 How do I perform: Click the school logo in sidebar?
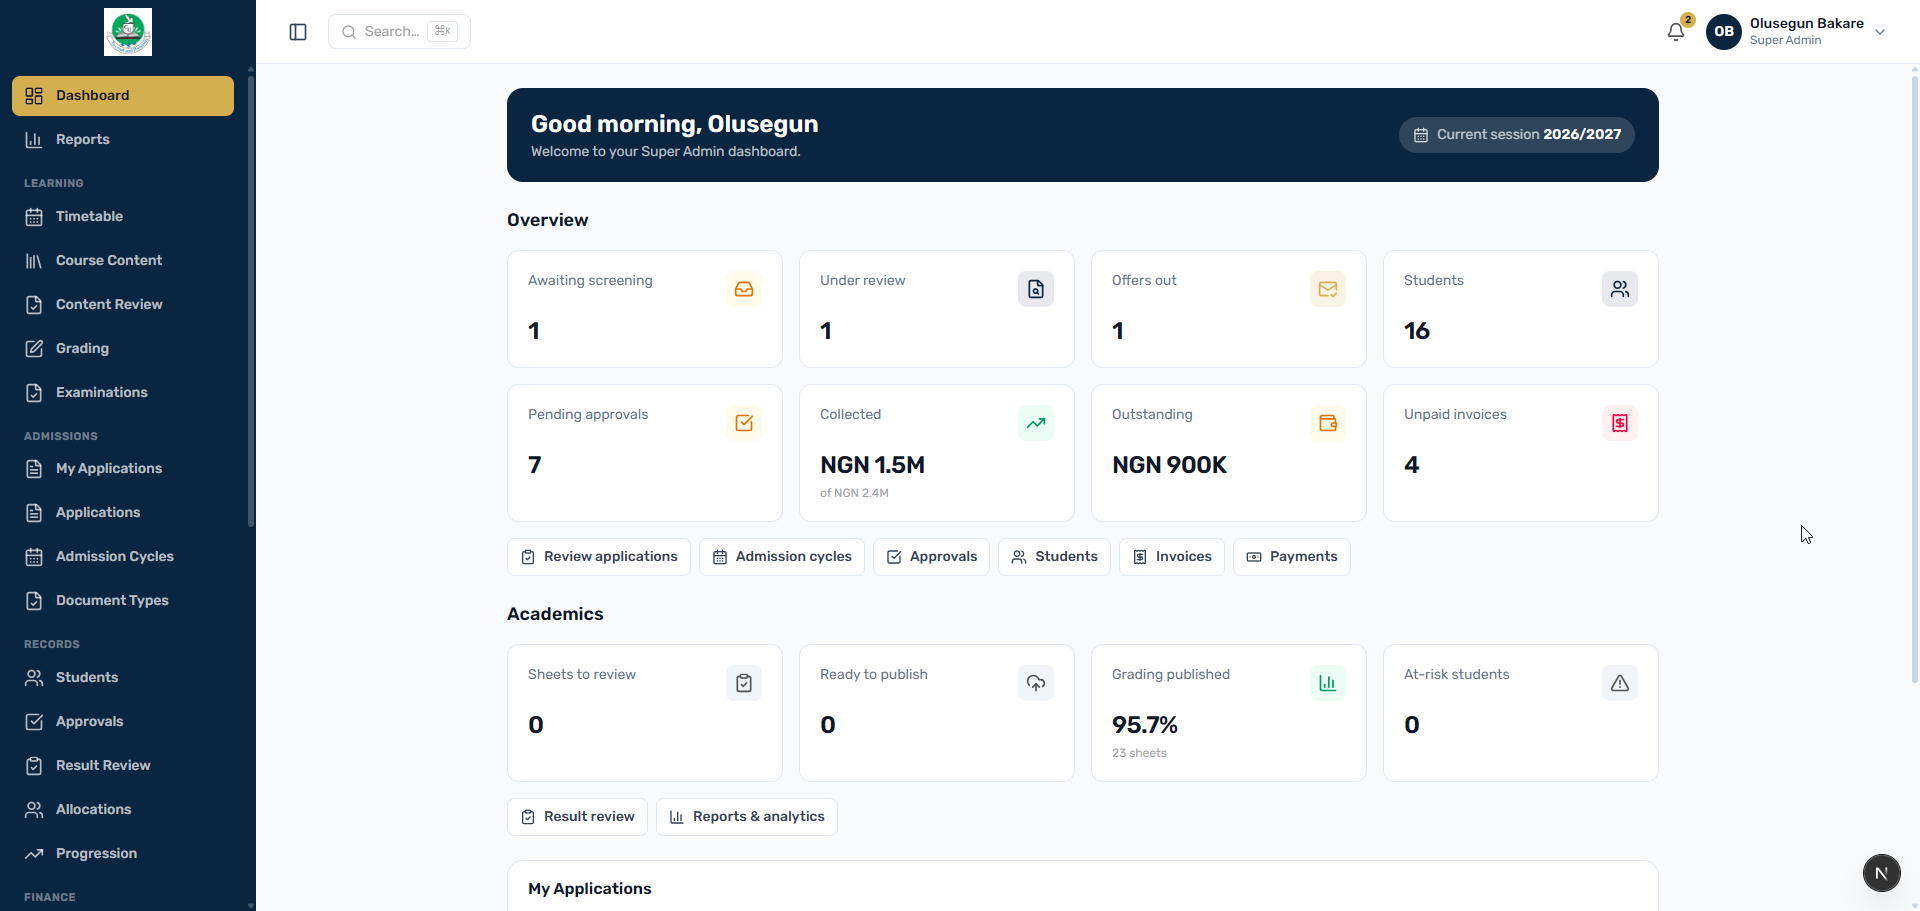128,32
